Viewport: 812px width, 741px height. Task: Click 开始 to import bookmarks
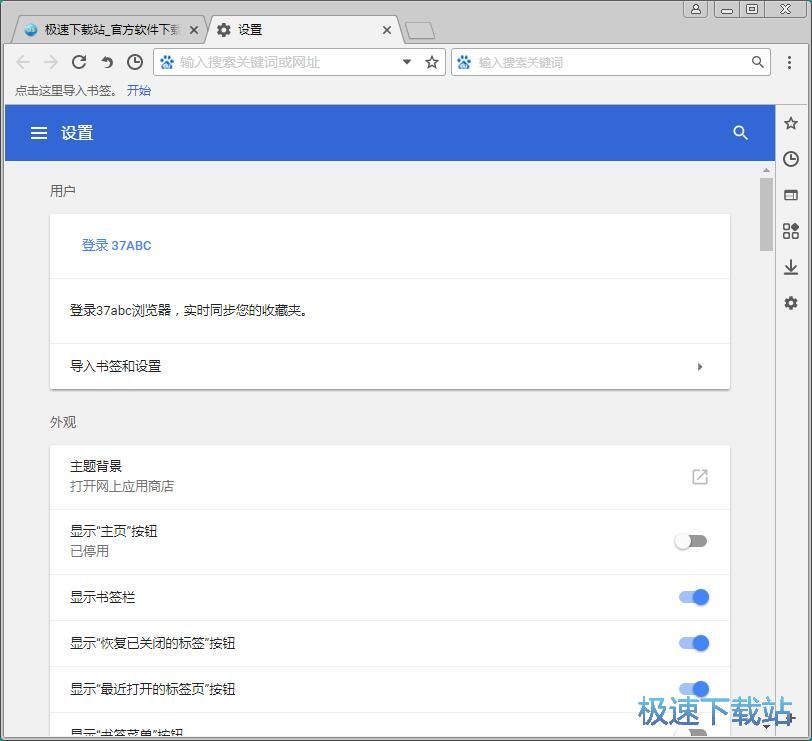(138, 90)
